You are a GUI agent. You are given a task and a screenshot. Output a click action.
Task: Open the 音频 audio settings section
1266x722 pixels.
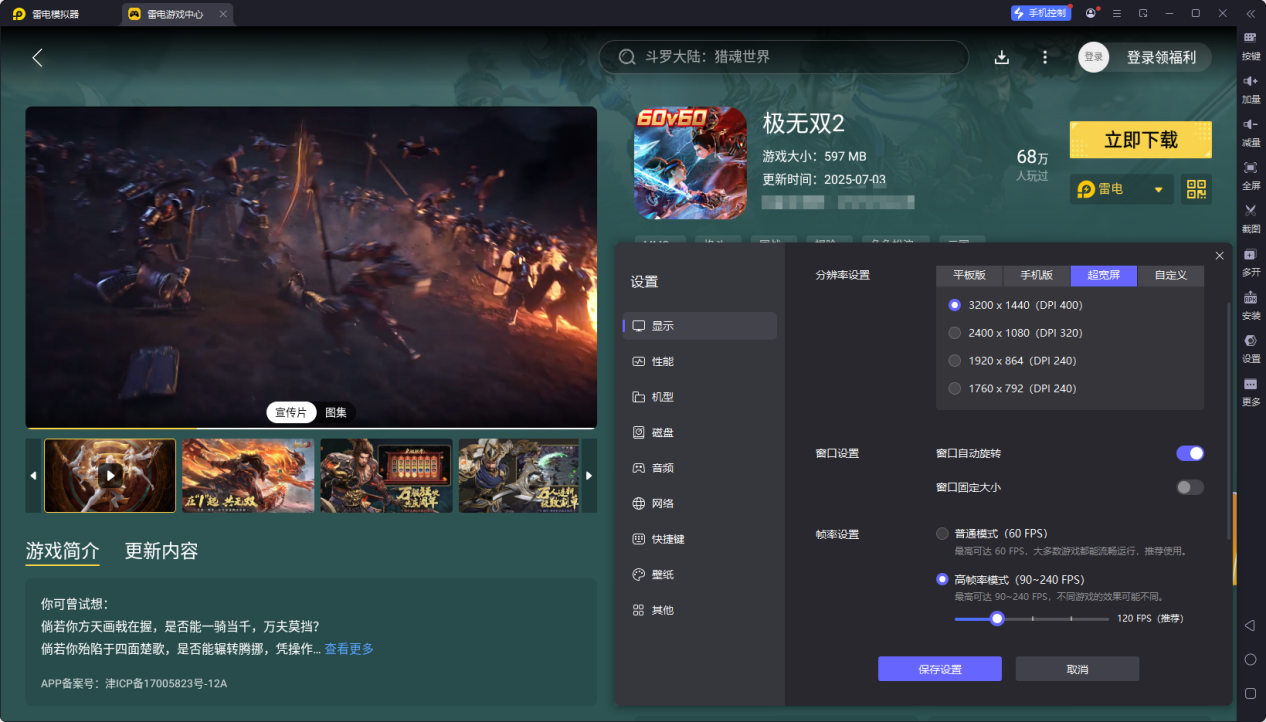tap(664, 467)
